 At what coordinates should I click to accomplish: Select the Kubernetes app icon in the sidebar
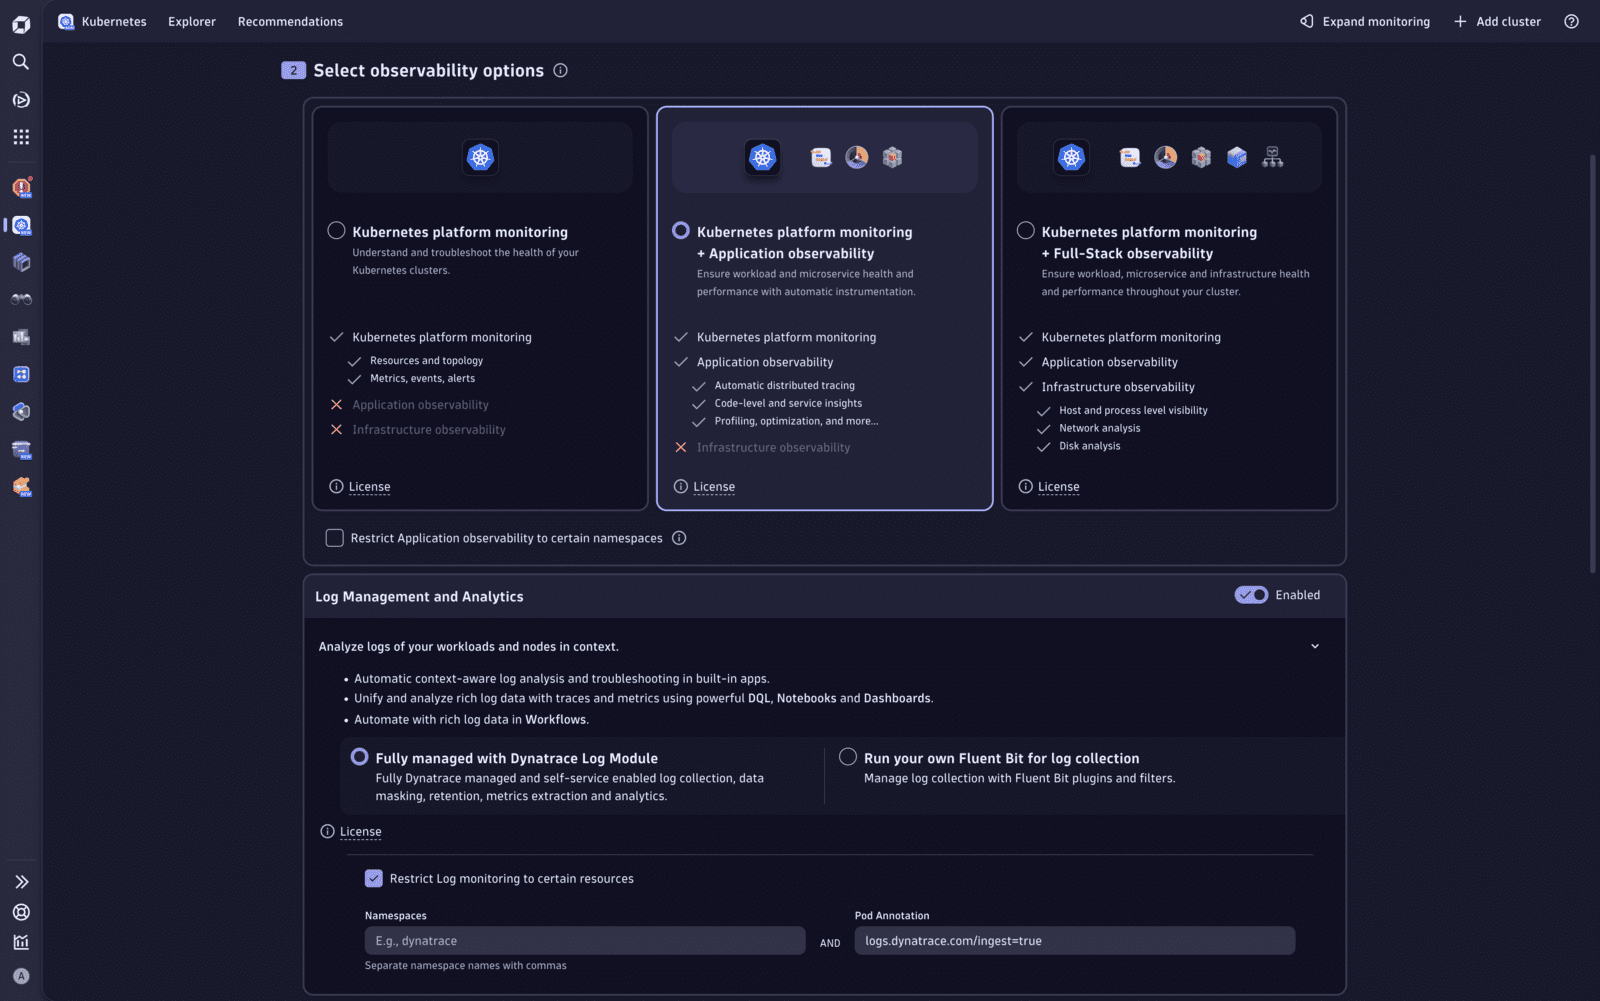click(x=21, y=225)
